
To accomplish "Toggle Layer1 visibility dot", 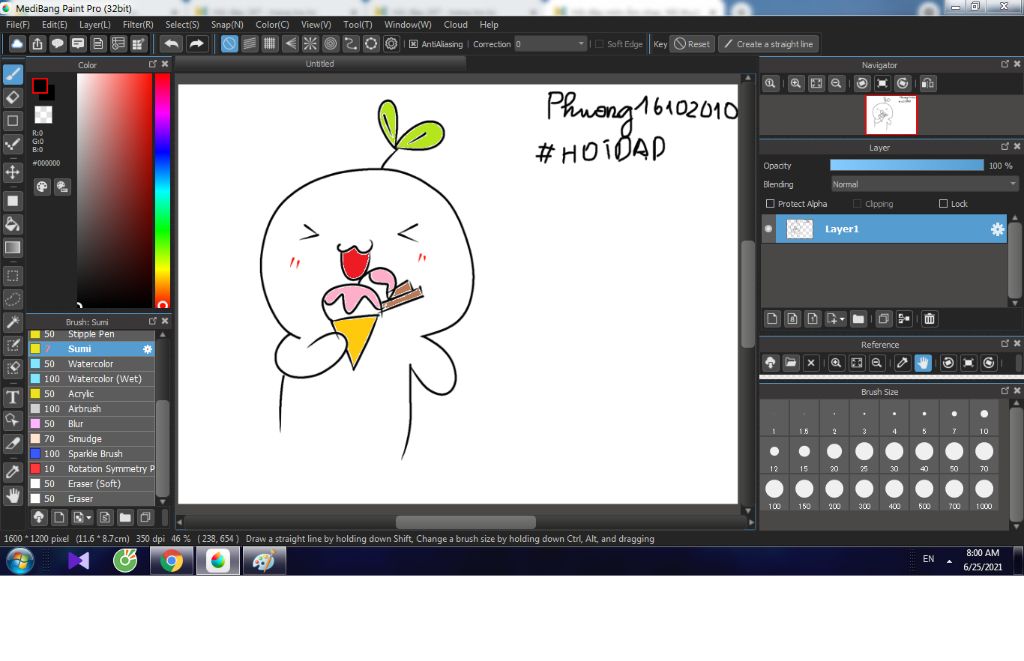I will 769,229.
